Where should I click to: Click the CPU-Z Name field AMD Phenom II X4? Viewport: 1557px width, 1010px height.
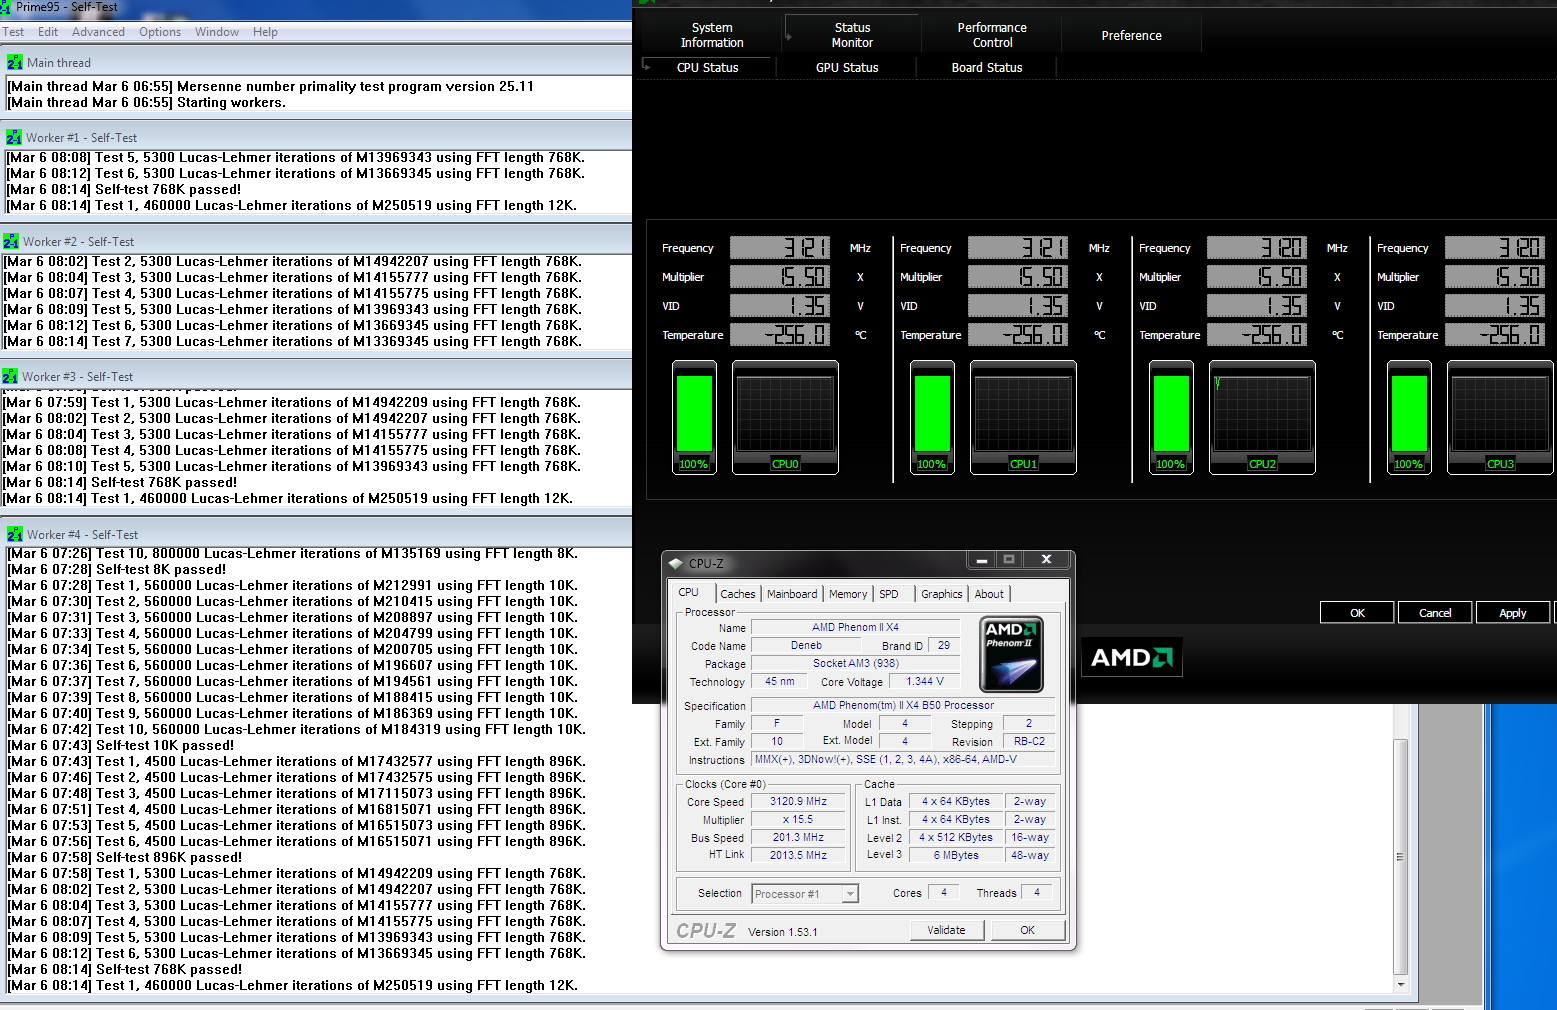[x=855, y=628]
